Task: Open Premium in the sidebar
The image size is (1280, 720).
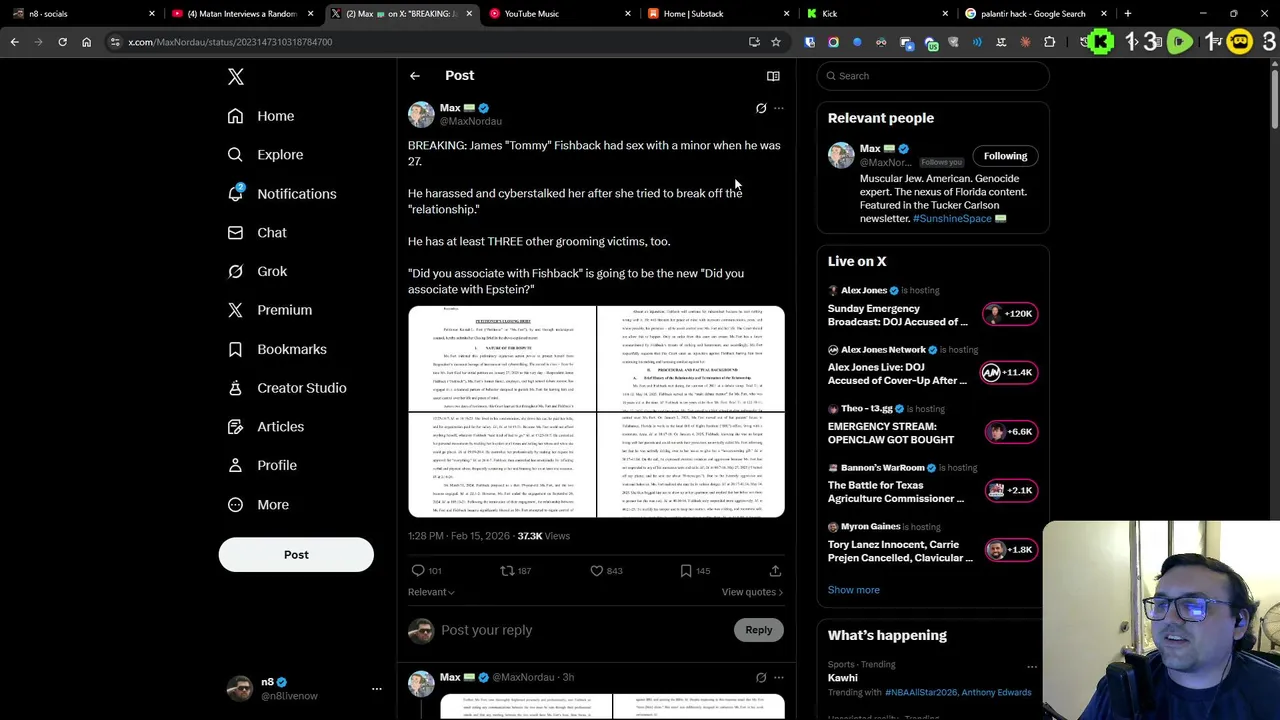Action: tap(270, 310)
